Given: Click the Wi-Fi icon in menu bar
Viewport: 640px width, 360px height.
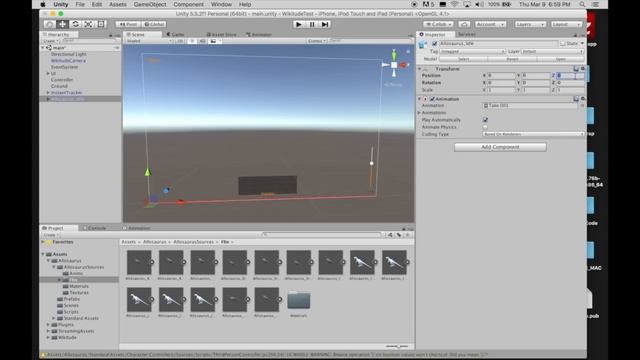Looking at the screenshot, I should pos(454,4).
